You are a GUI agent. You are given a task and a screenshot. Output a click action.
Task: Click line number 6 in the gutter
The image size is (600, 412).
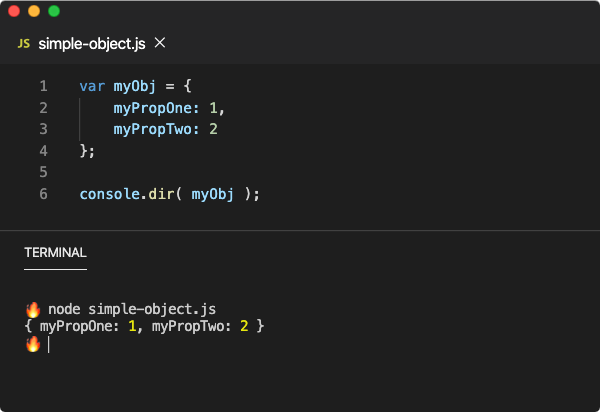click(x=44, y=194)
